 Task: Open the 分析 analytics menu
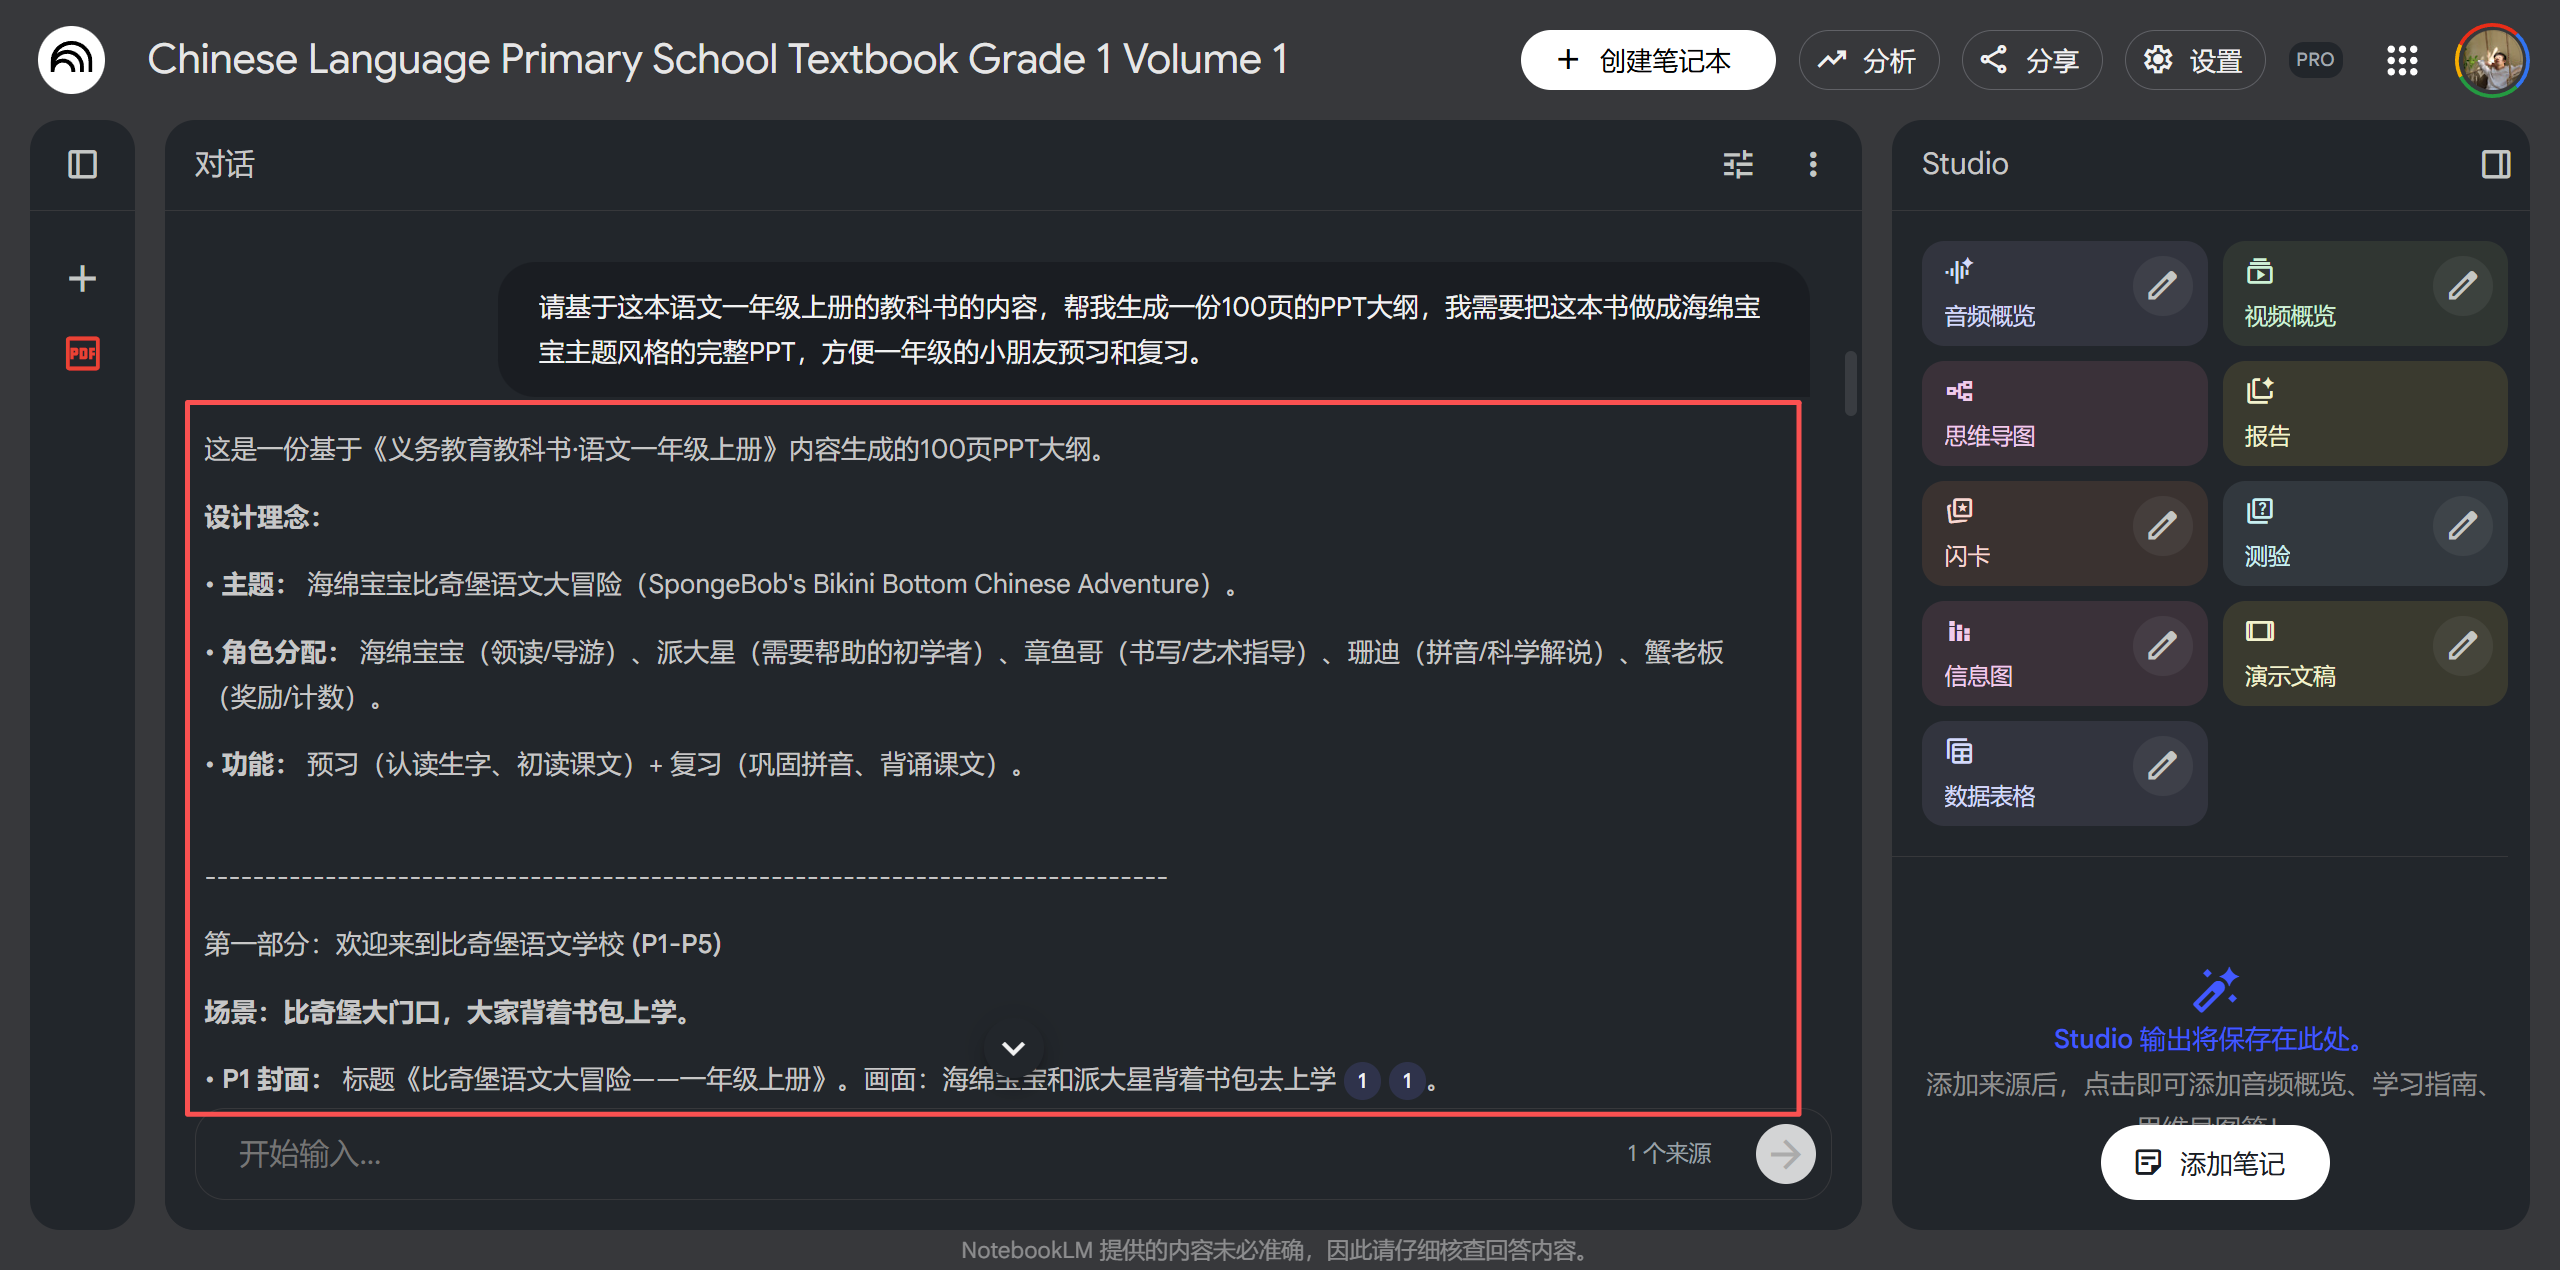click(1869, 60)
